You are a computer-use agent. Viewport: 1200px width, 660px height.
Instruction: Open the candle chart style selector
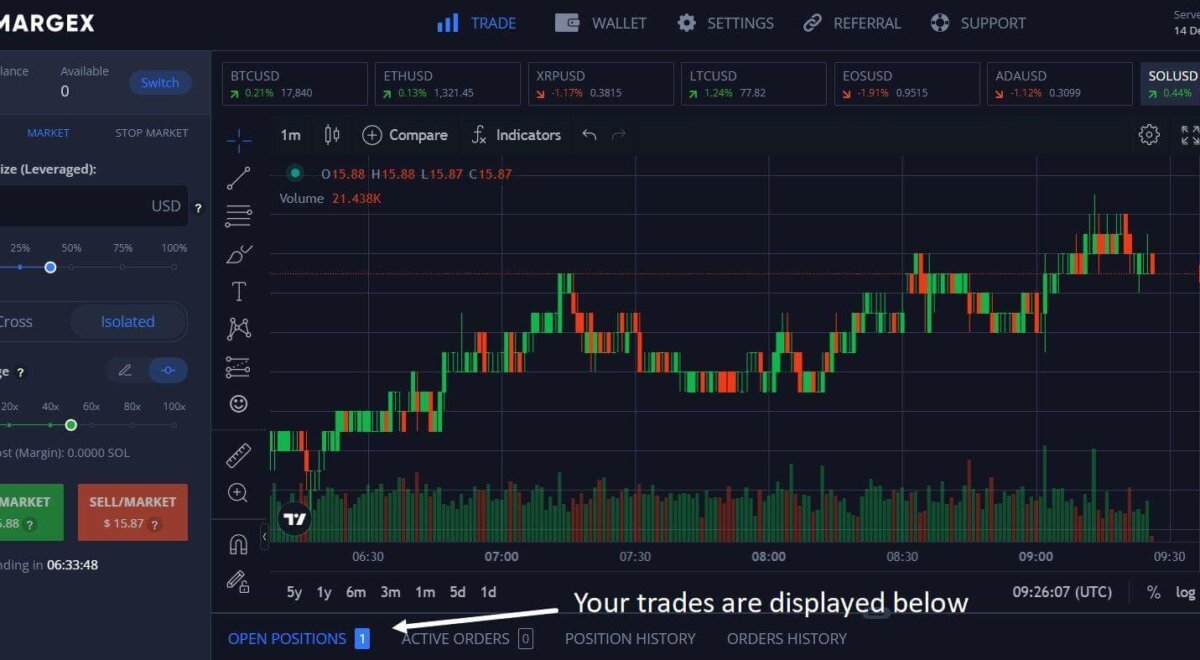(x=331, y=134)
